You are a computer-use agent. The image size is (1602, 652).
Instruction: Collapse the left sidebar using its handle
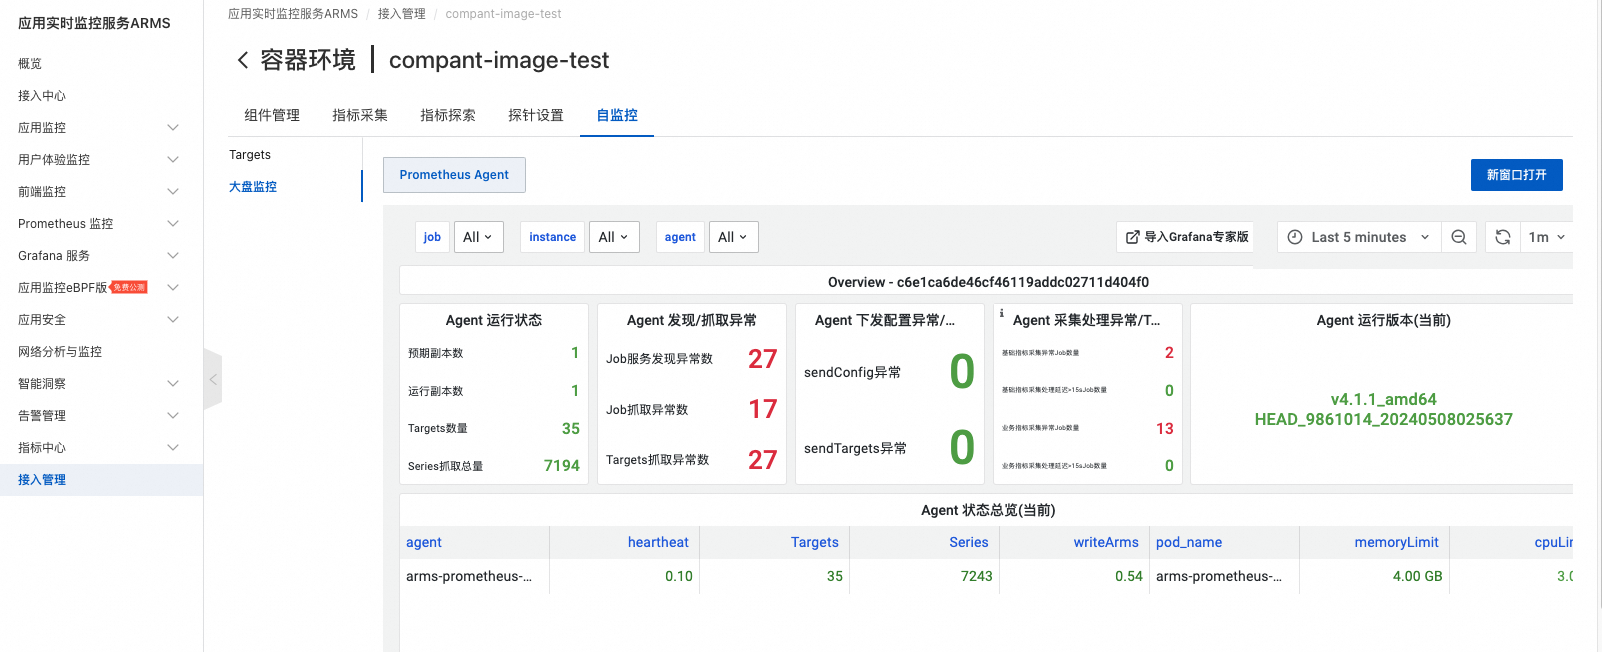(212, 379)
